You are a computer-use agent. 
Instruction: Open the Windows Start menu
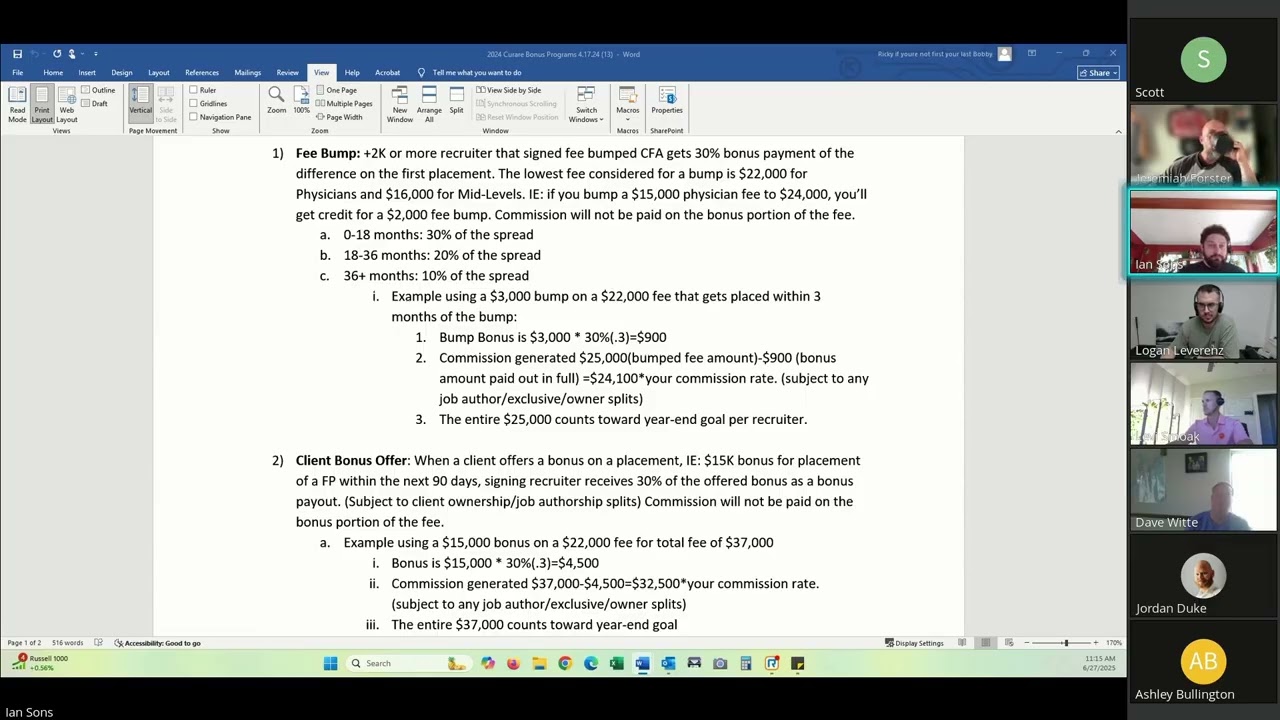(x=330, y=663)
